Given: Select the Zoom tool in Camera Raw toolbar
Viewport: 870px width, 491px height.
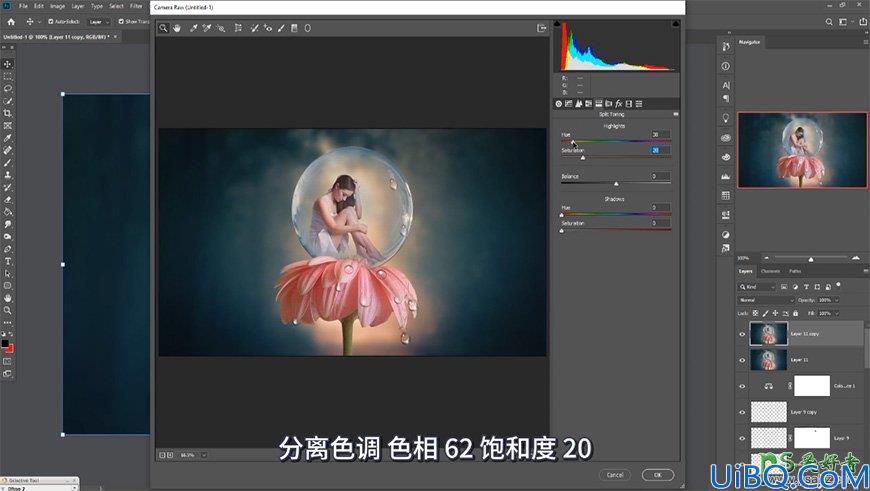Looking at the screenshot, I should (x=163, y=28).
